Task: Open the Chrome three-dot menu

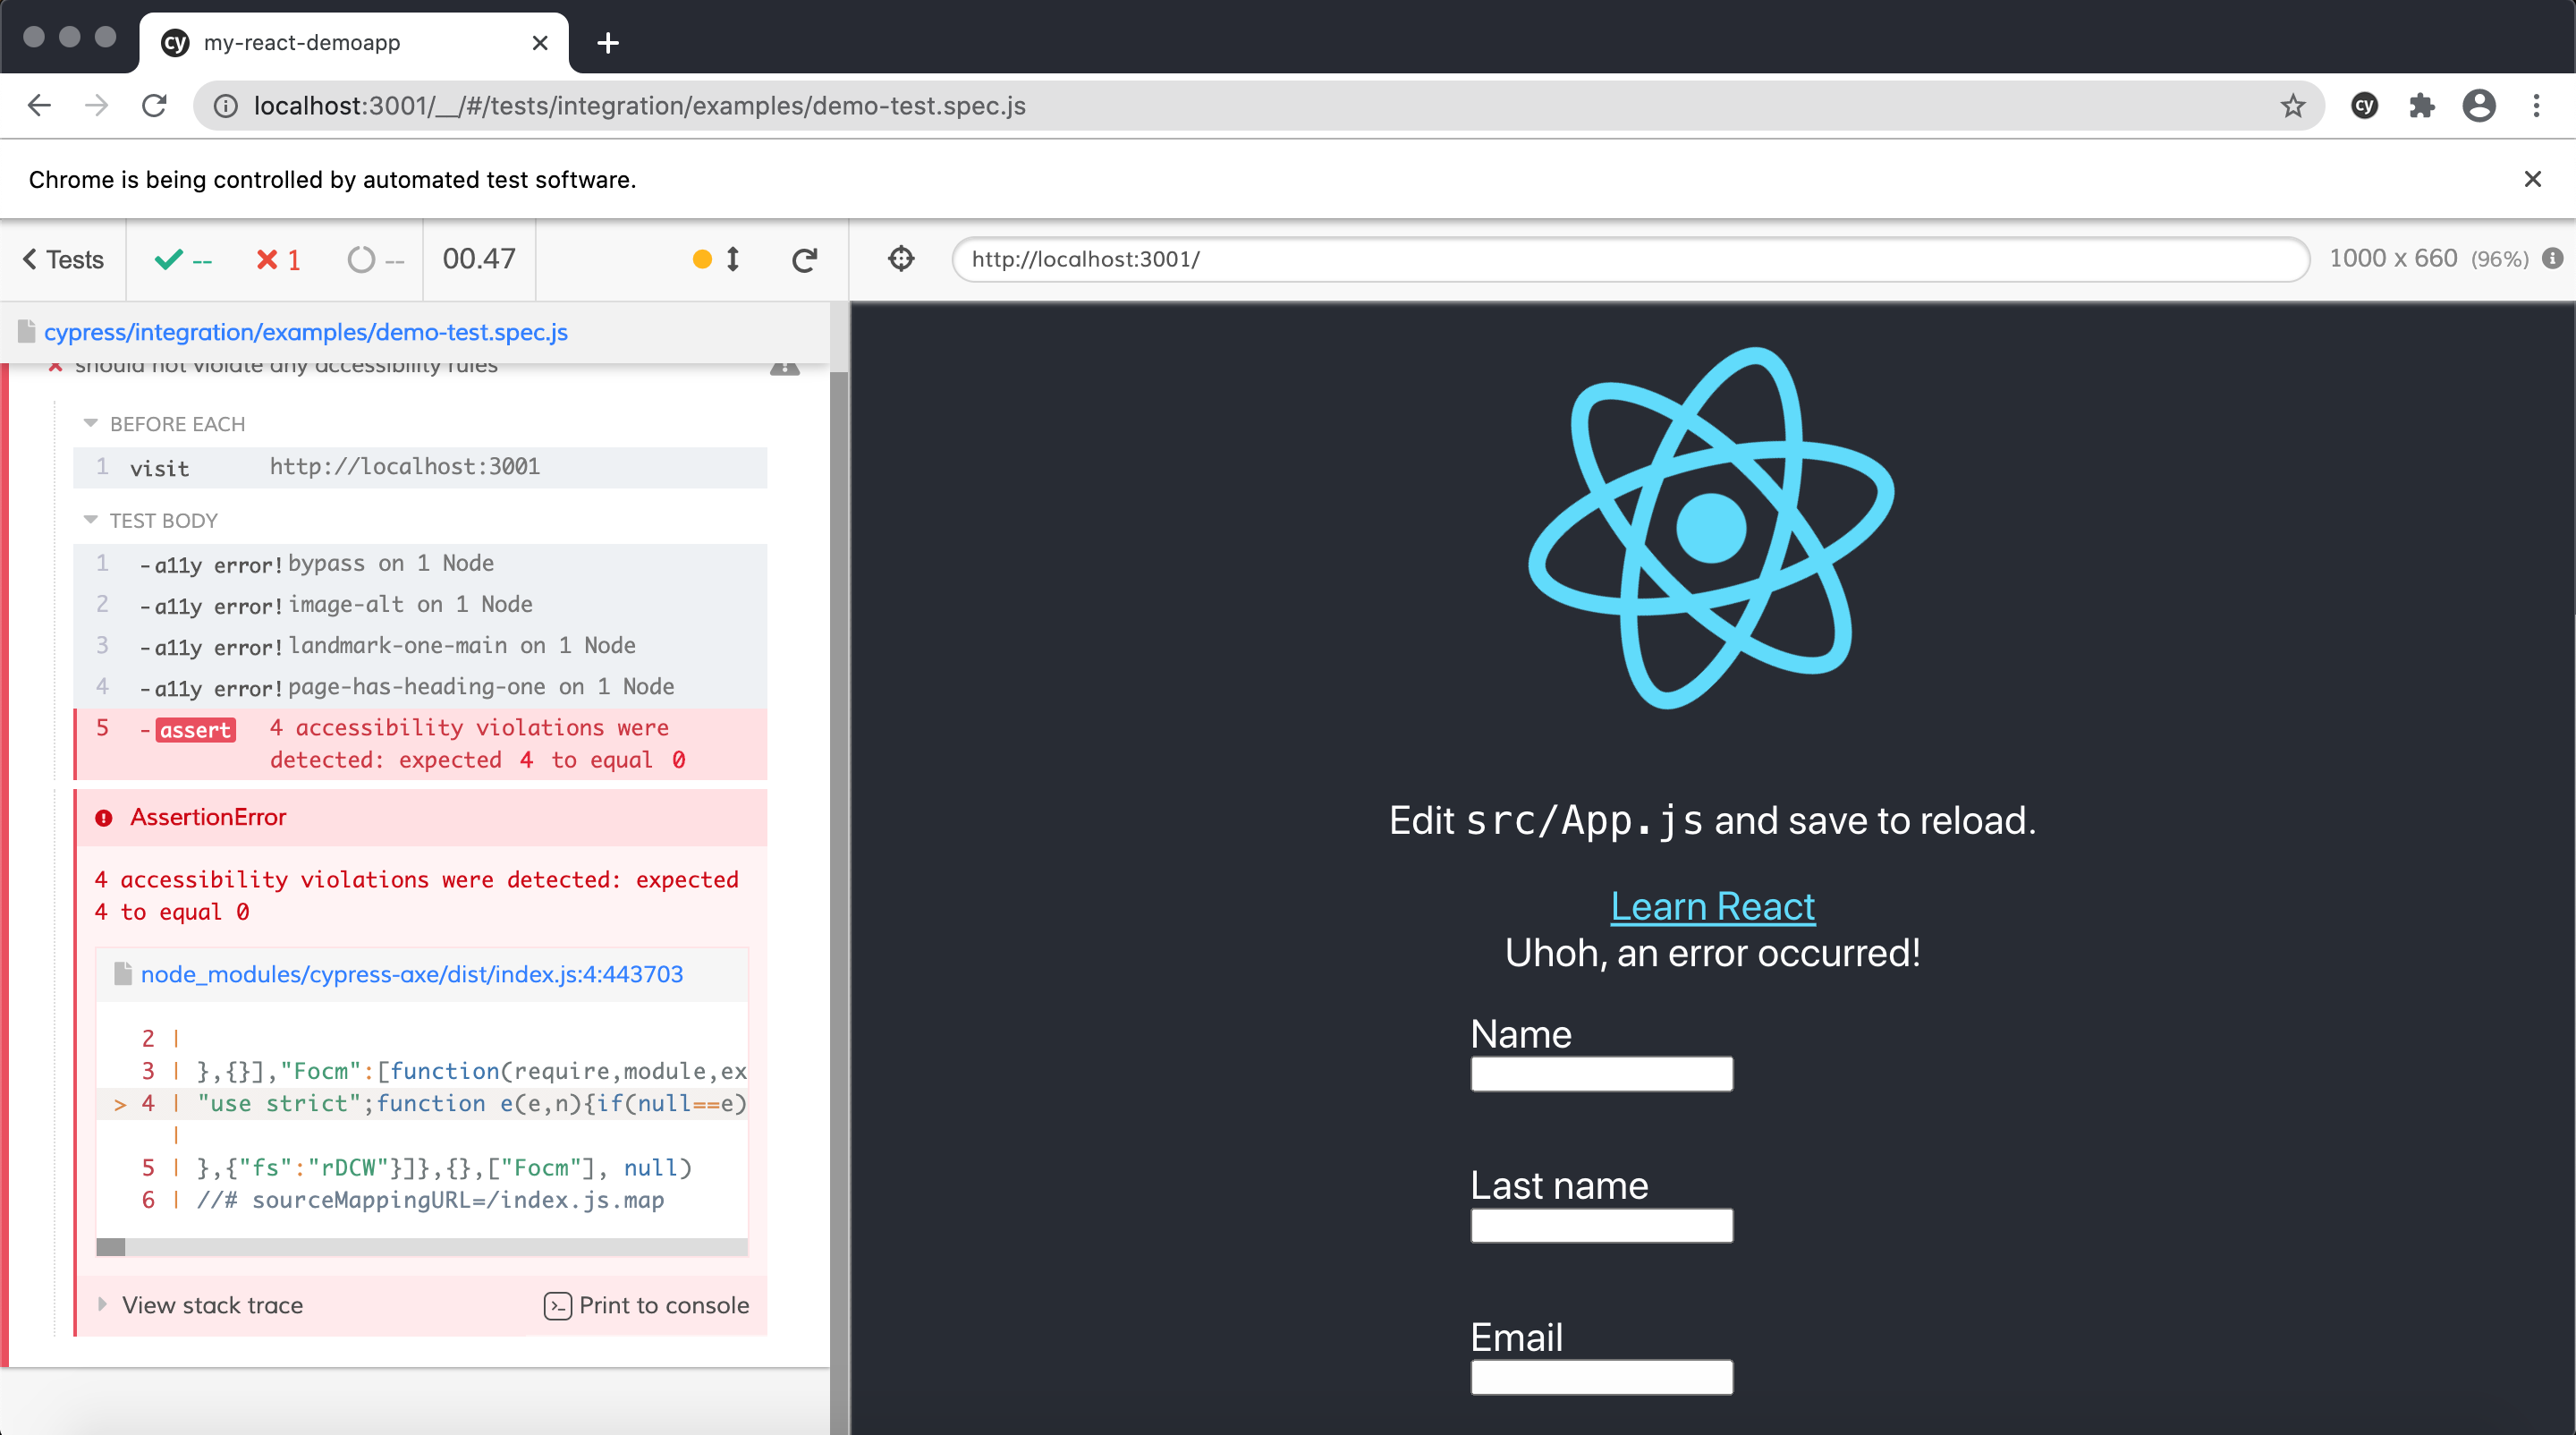Action: pyautogui.click(x=2536, y=105)
